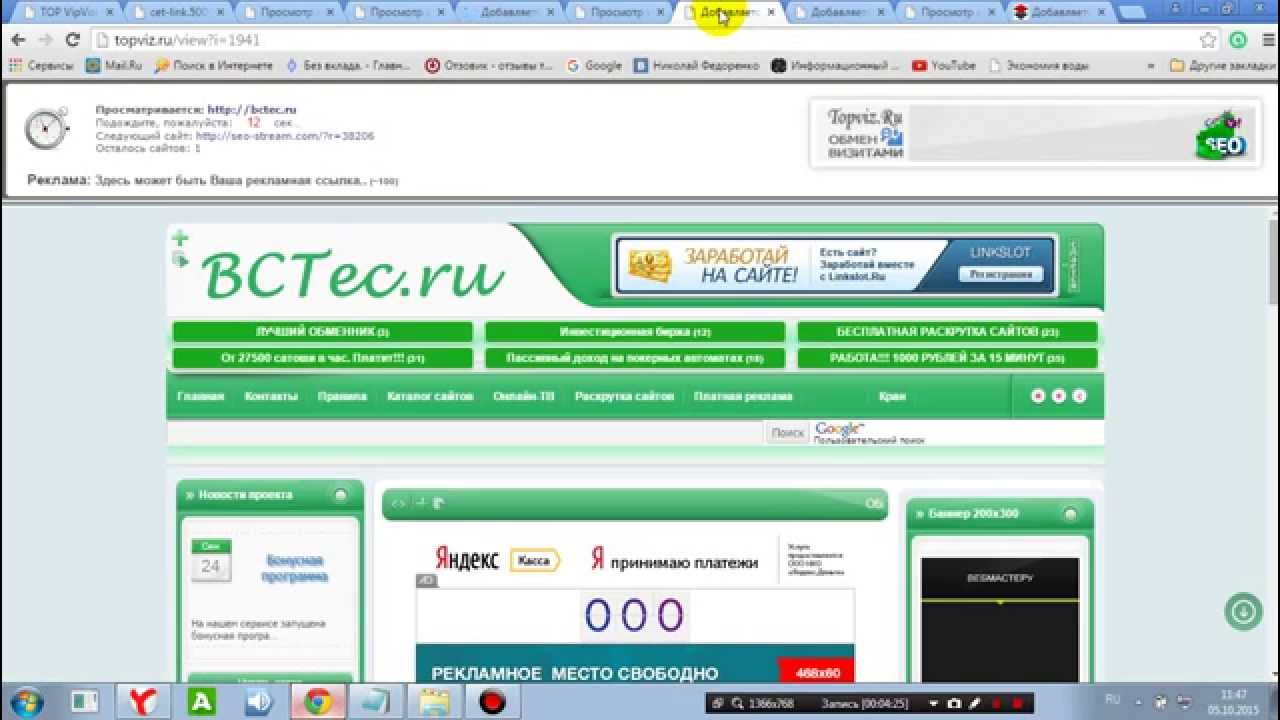Open the Кран menu item
The width and height of the screenshot is (1280, 720).
[892, 396]
